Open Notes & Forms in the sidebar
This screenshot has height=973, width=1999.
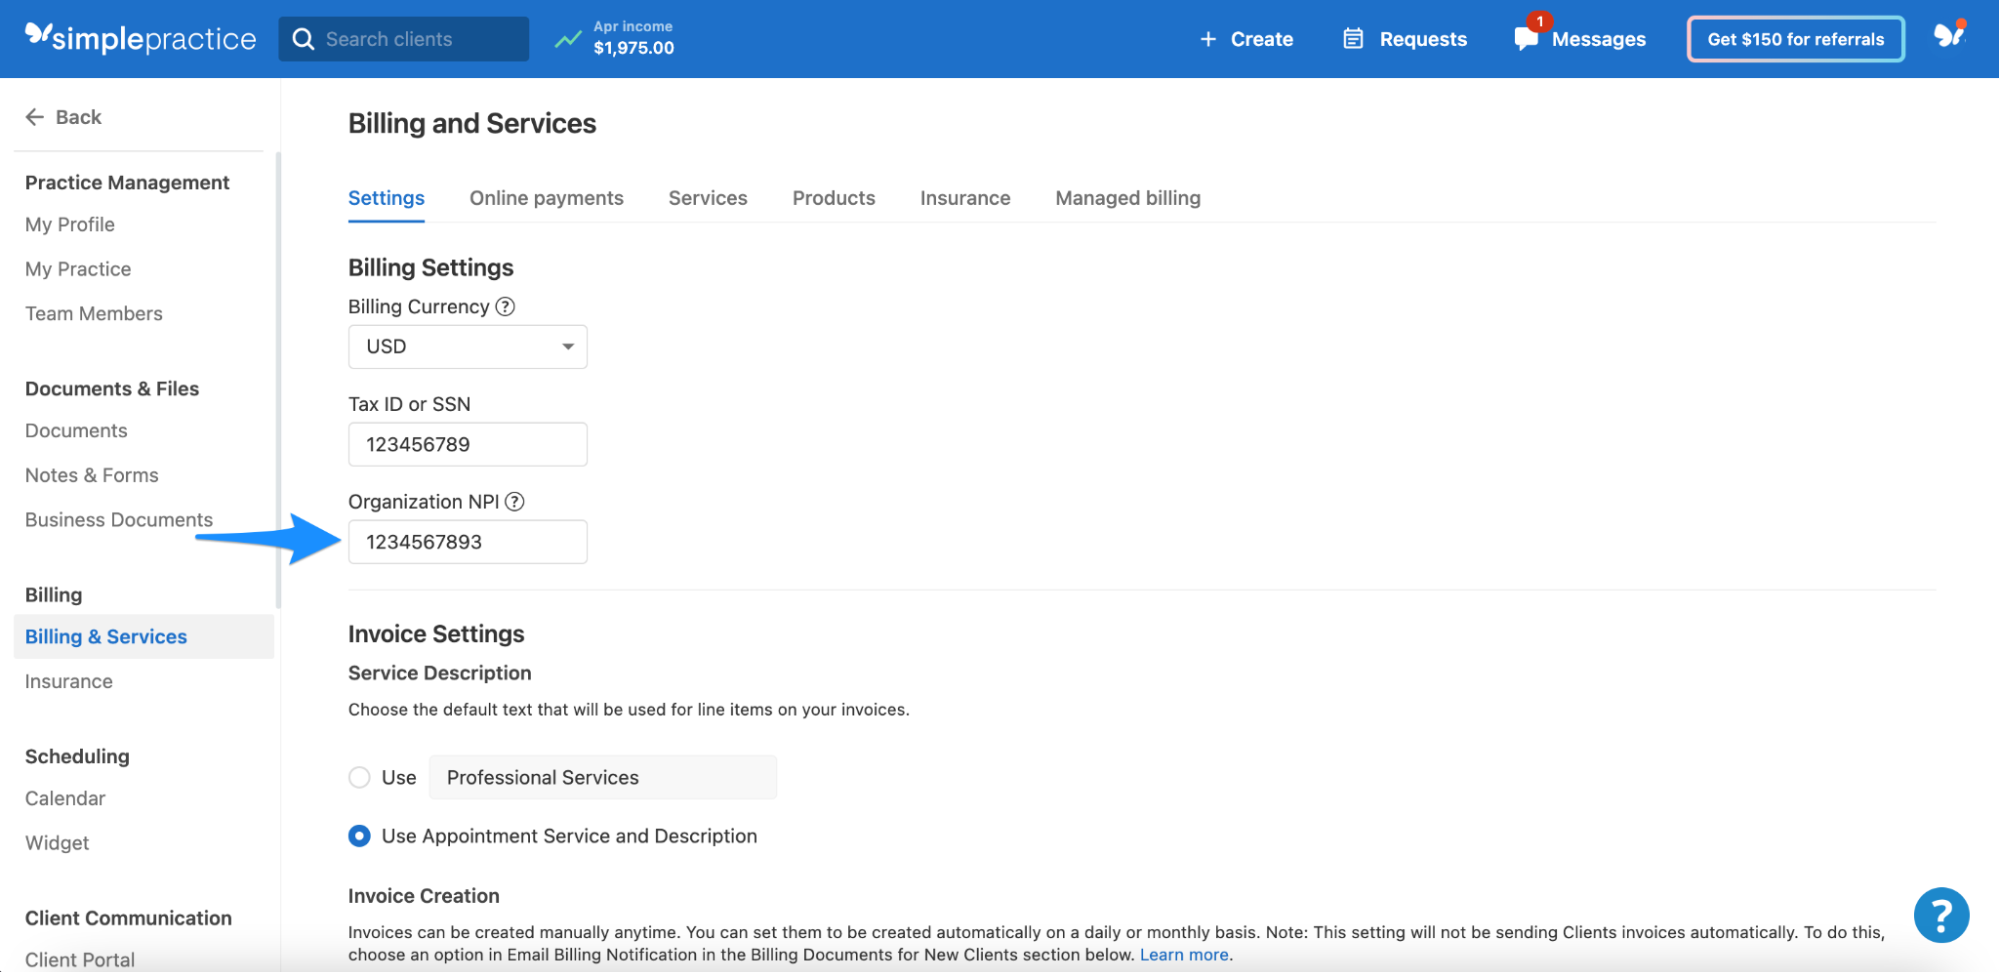91,475
